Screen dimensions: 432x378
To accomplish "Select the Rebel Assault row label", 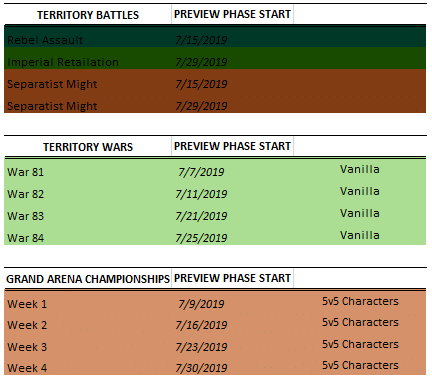I will (45, 40).
